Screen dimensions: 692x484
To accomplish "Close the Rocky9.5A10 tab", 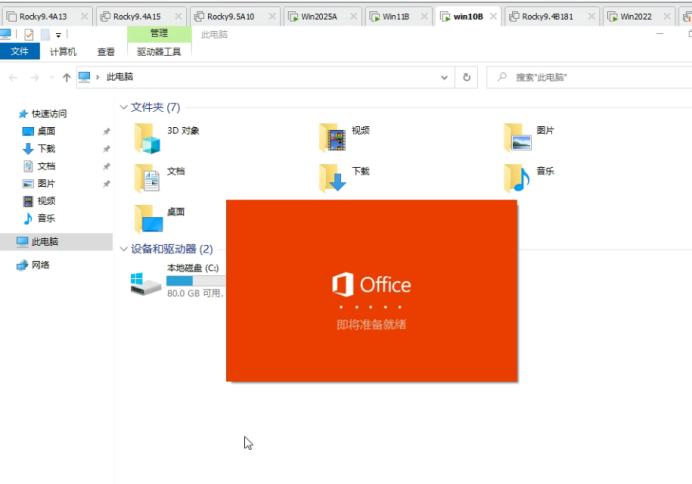I will tap(272, 16).
